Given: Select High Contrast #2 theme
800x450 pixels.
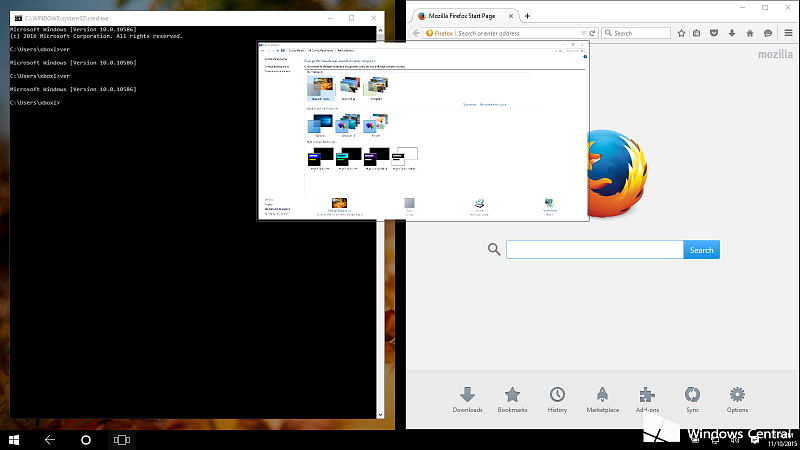Looking at the screenshot, I should [x=348, y=159].
